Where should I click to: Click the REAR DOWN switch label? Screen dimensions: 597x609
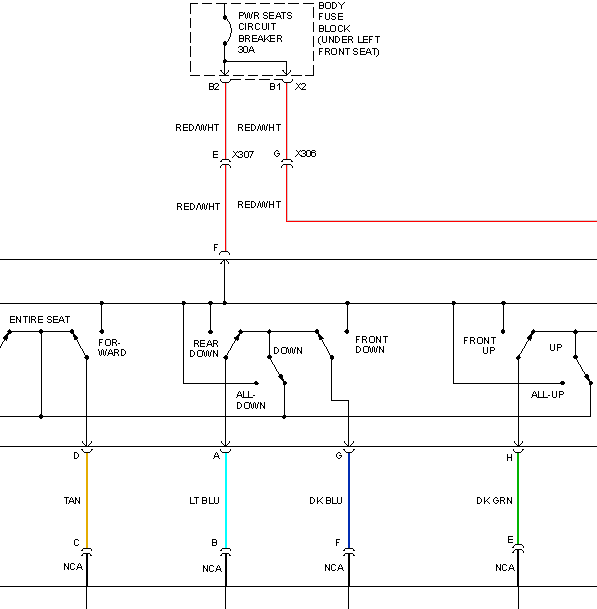204,348
